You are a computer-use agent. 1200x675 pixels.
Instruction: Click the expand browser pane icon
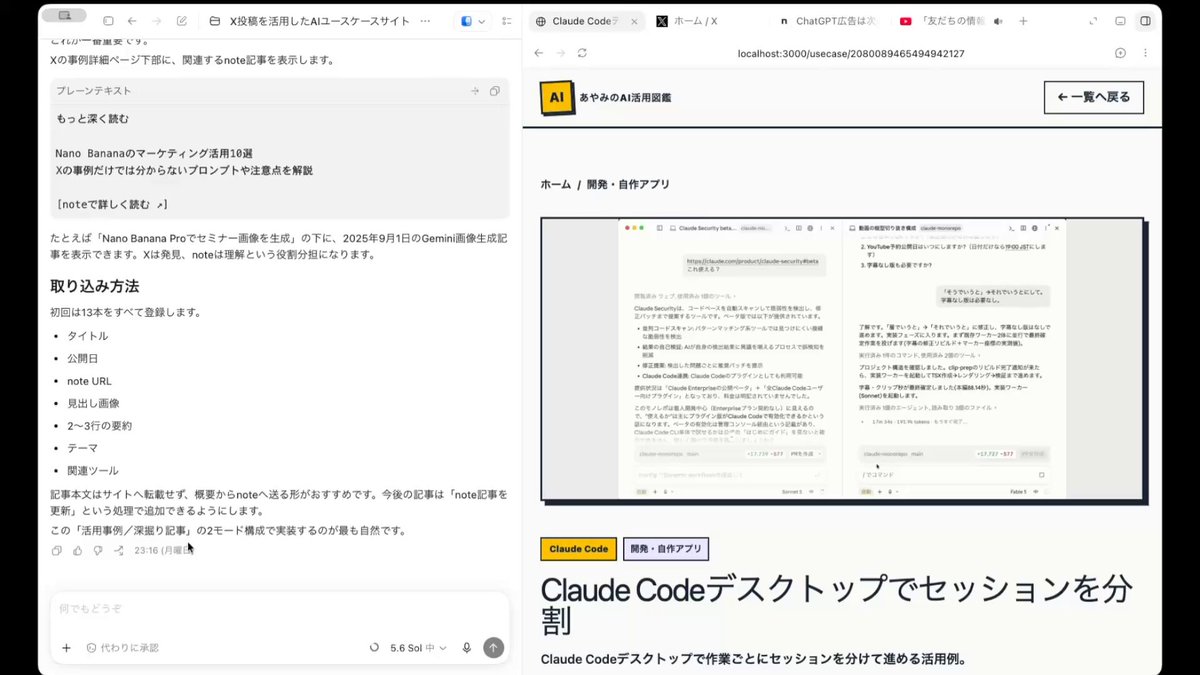point(1093,21)
